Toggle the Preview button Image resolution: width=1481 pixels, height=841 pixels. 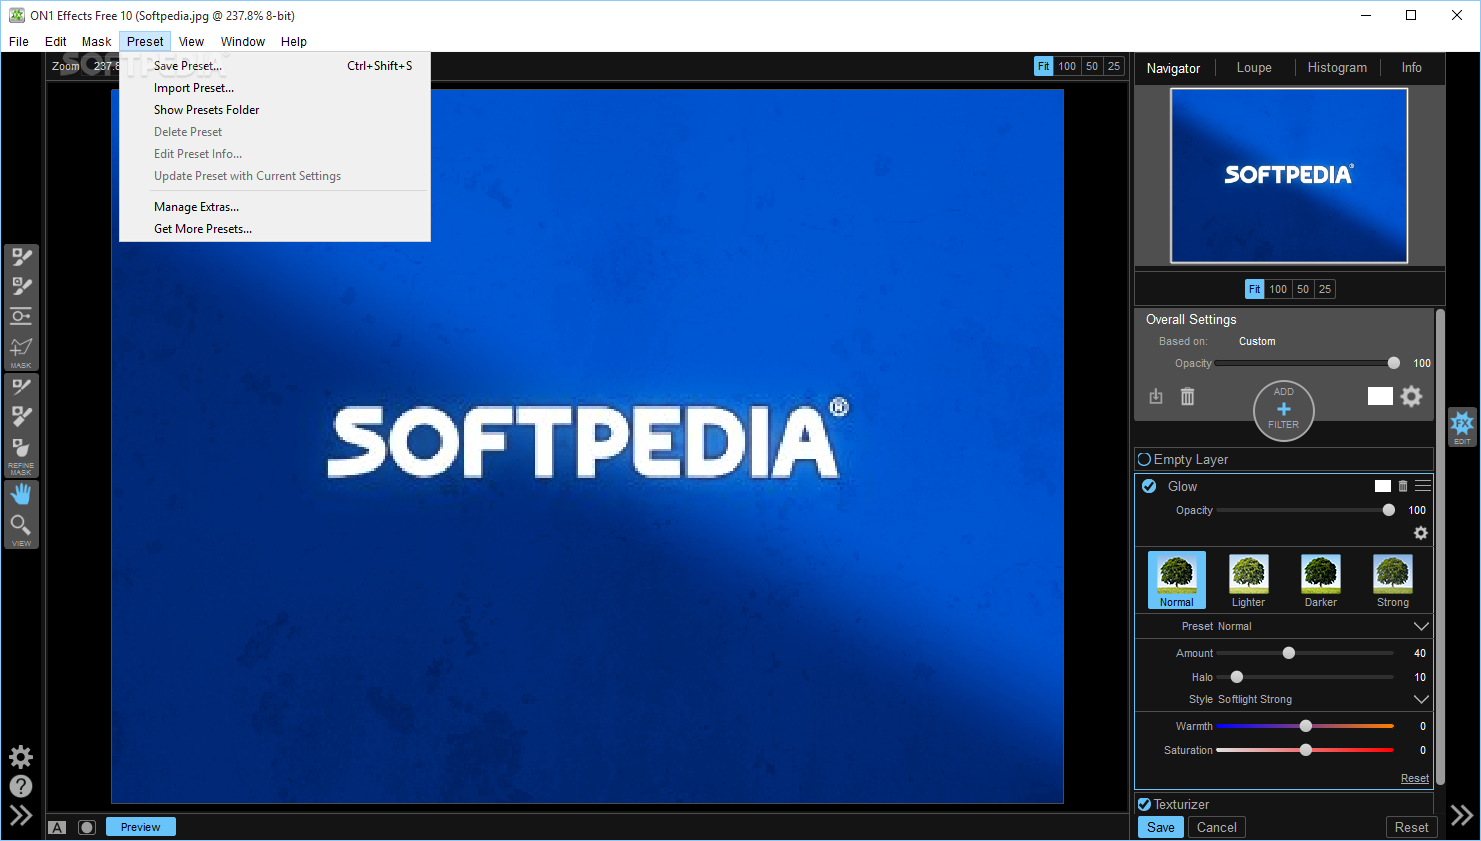140,827
